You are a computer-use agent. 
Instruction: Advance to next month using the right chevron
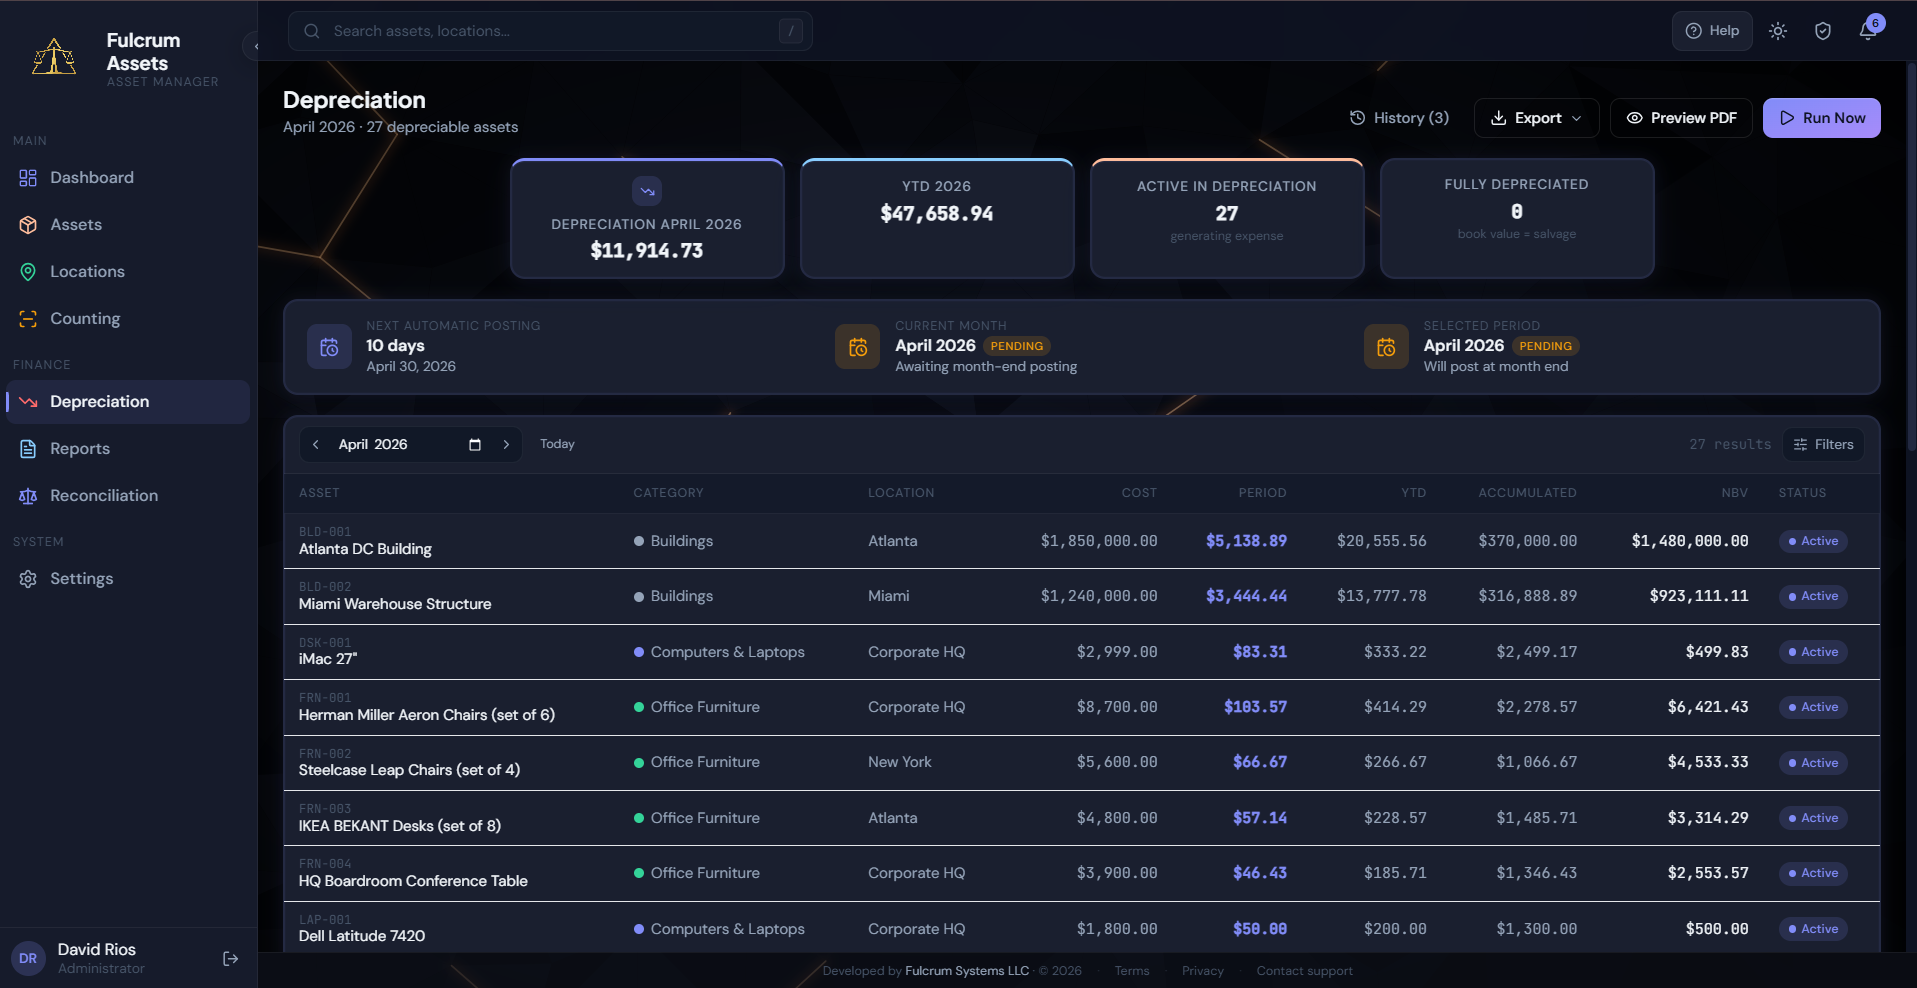click(506, 444)
